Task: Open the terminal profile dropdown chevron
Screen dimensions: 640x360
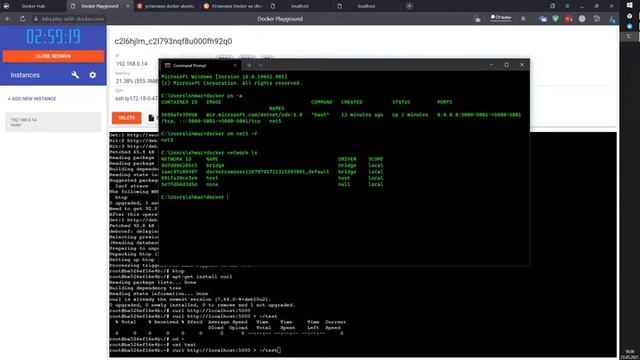Action: 261,65
